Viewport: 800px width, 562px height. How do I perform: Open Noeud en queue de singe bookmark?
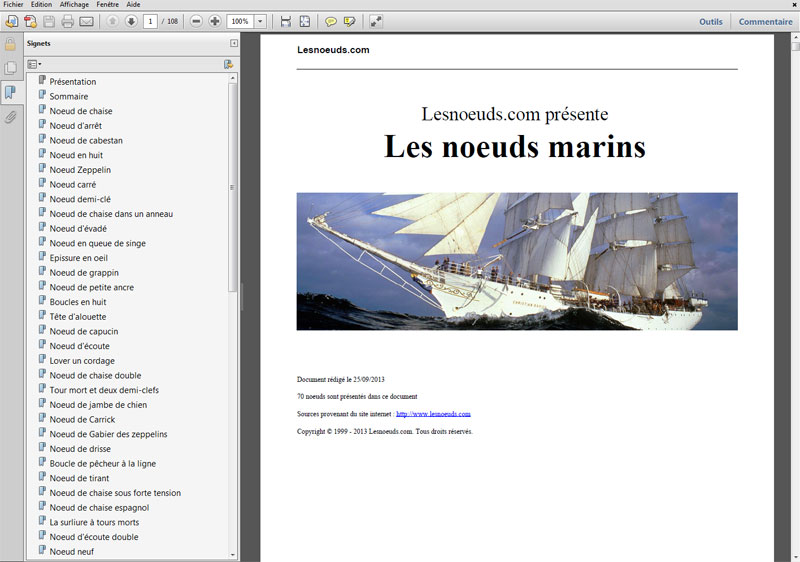(x=97, y=244)
